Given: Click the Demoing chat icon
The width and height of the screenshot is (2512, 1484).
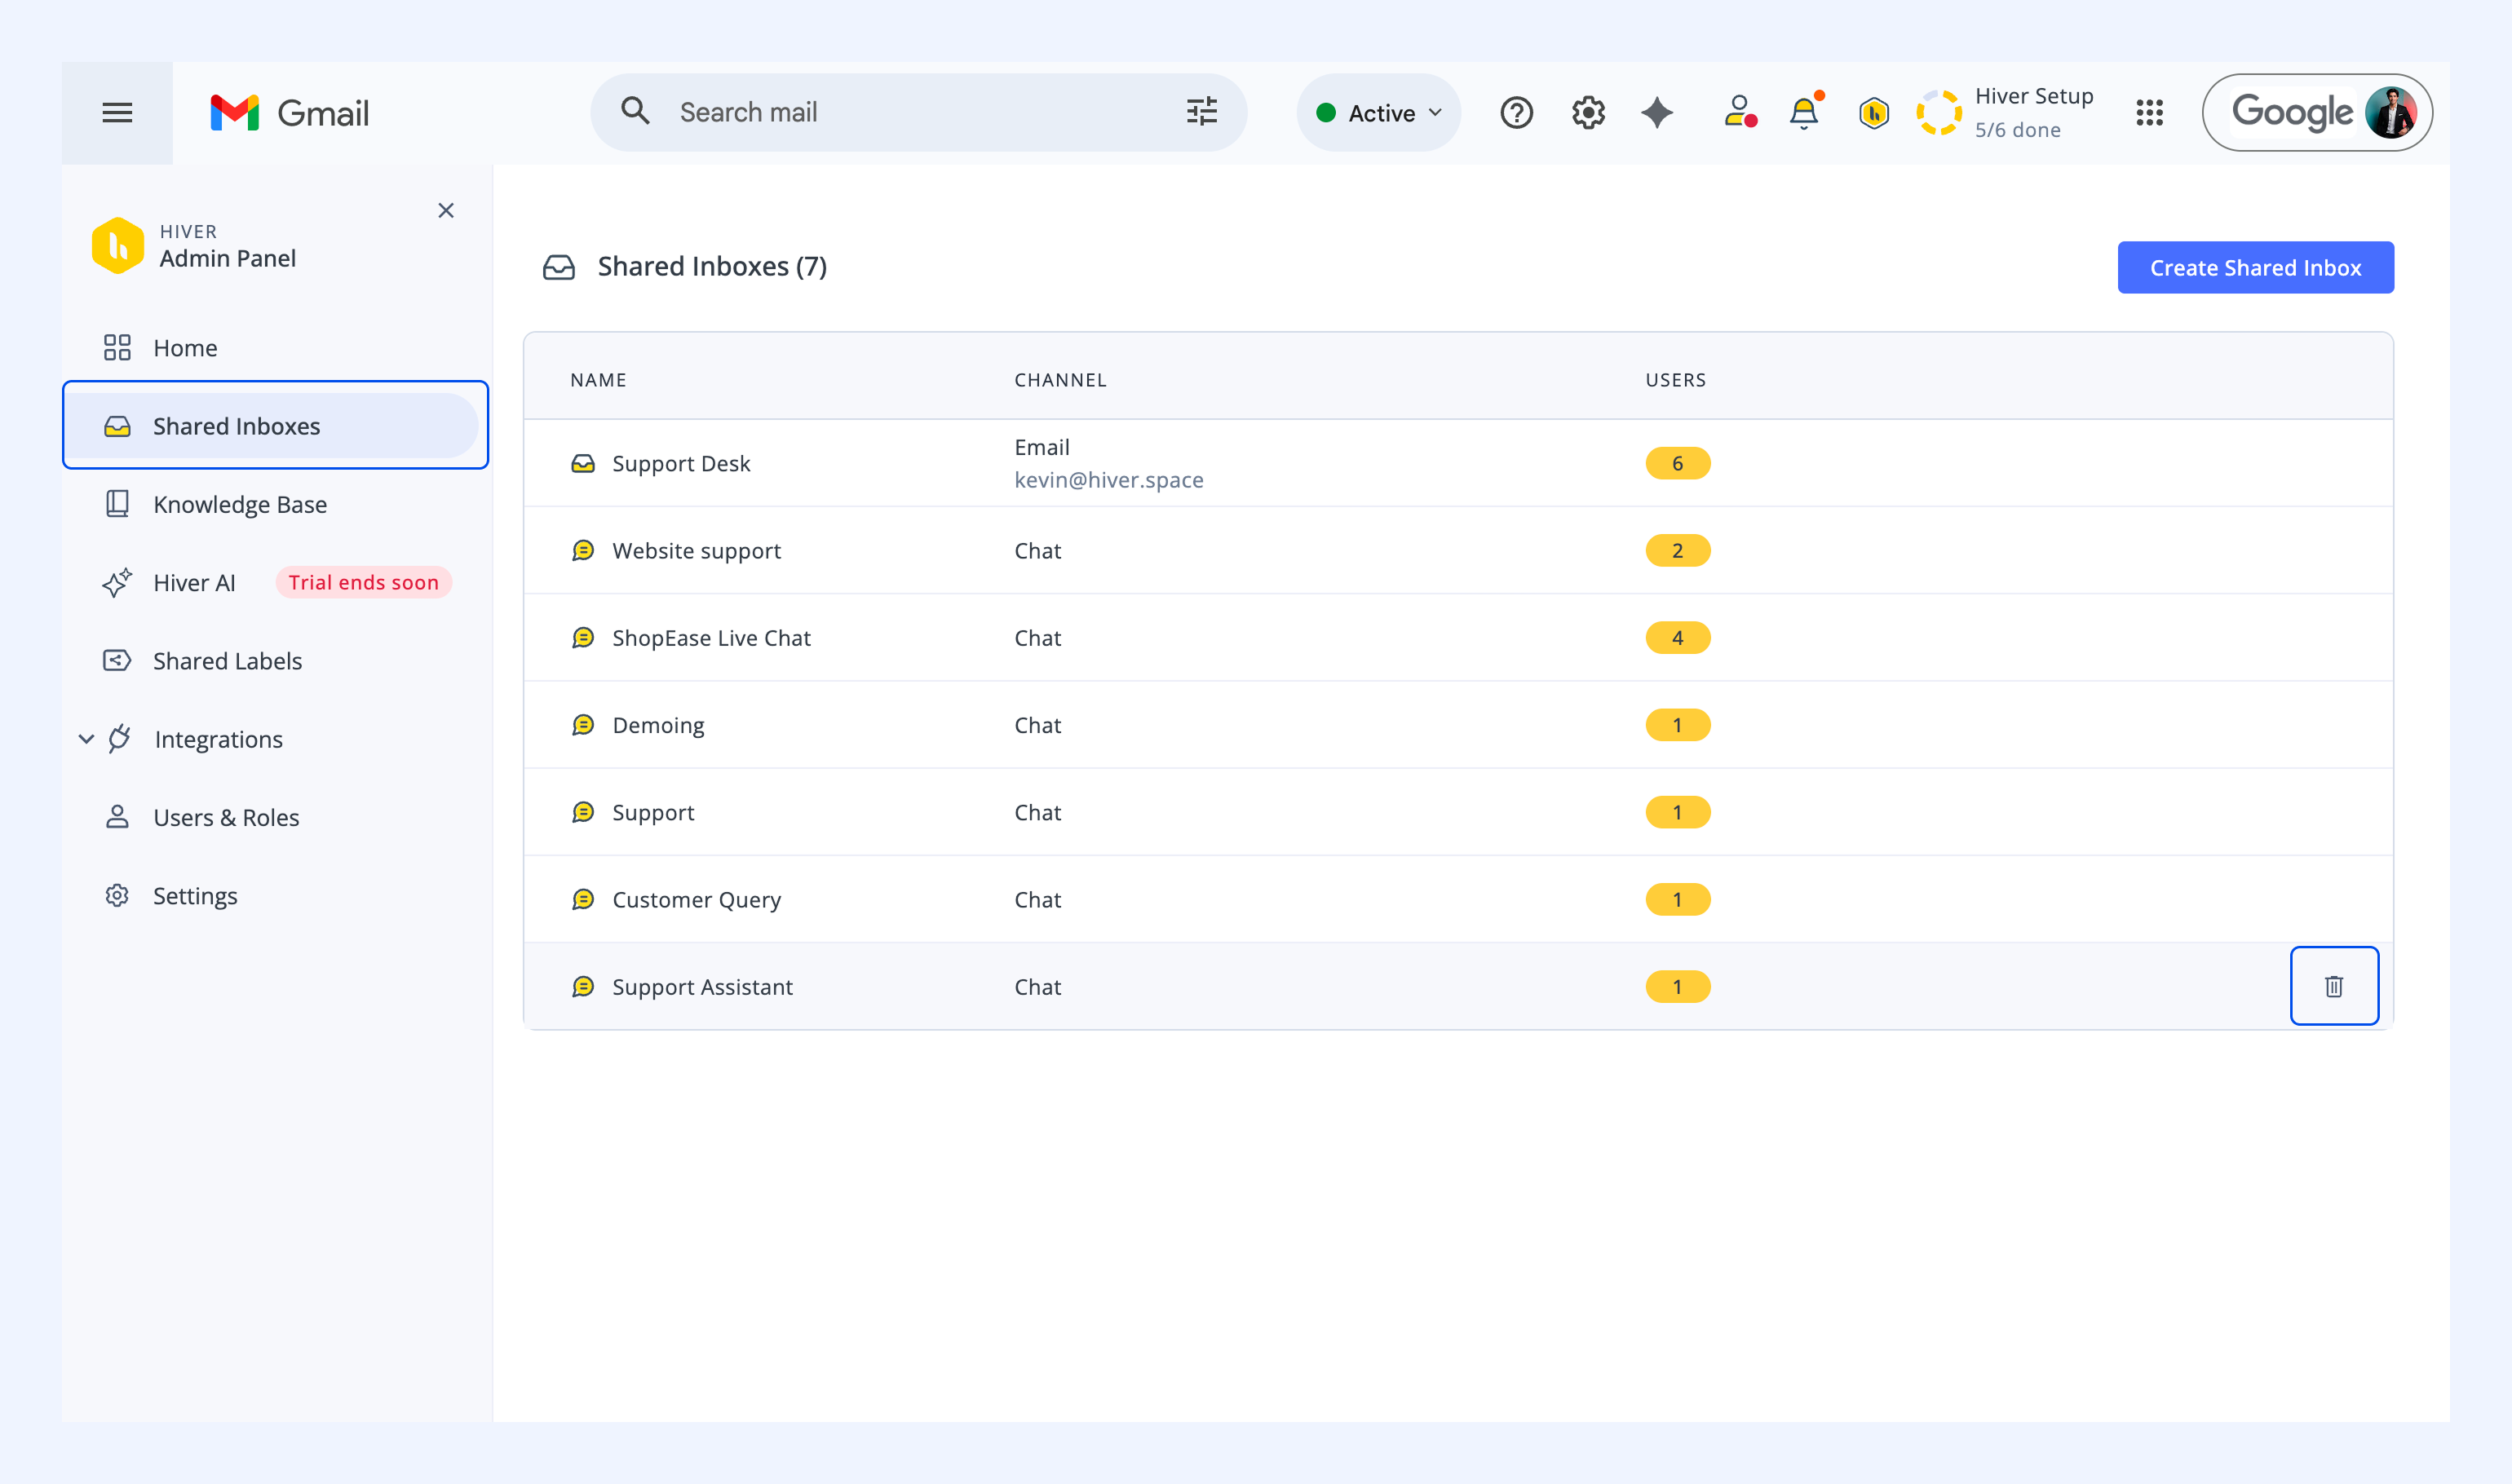Looking at the screenshot, I should click(583, 725).
